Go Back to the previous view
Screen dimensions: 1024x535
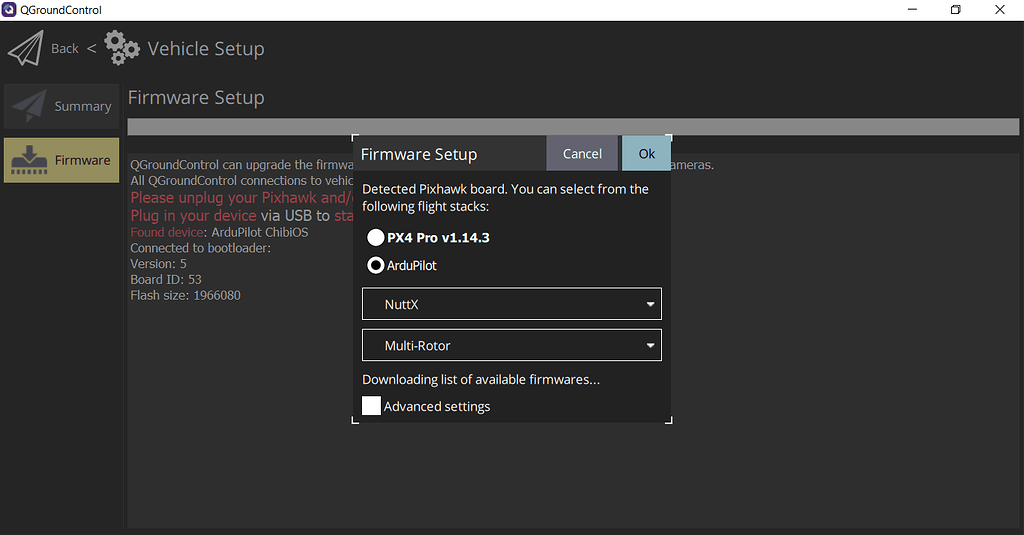click(65, 49)
